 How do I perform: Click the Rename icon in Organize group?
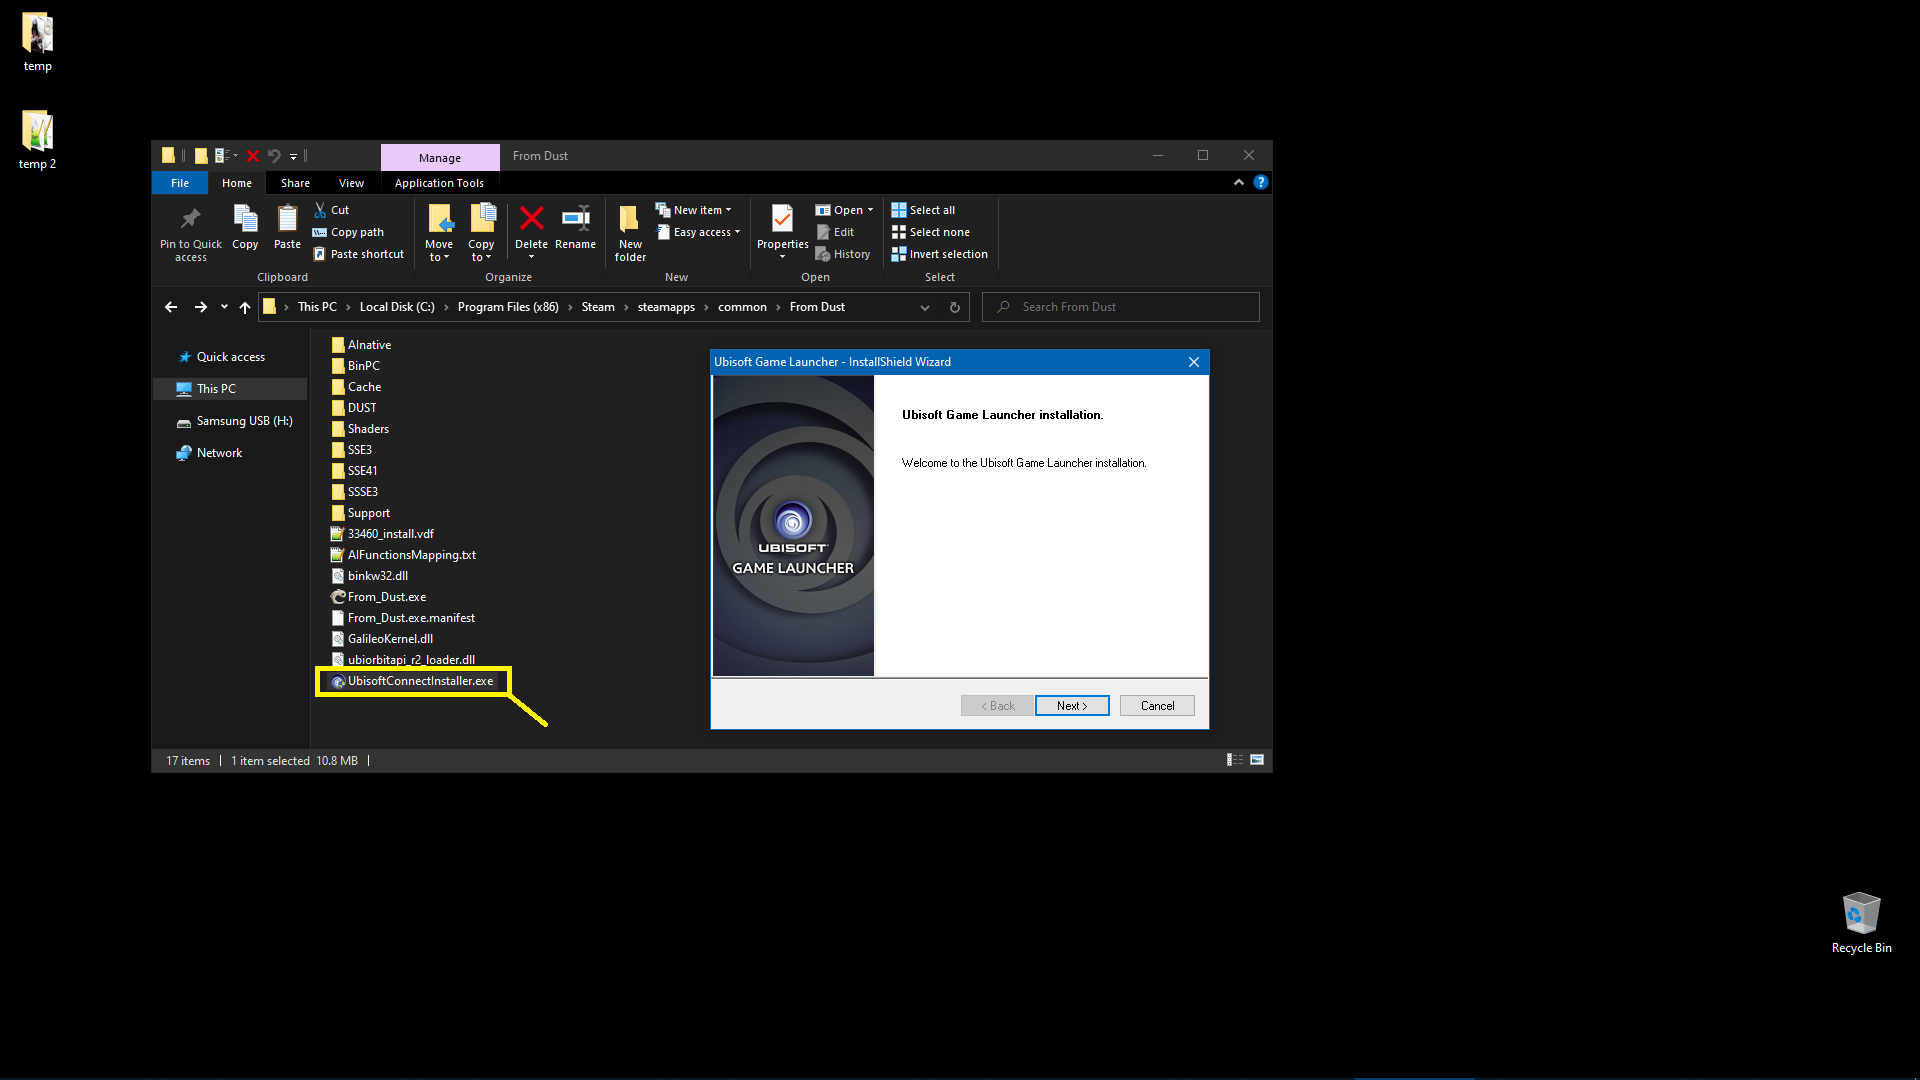pos(575,220)
